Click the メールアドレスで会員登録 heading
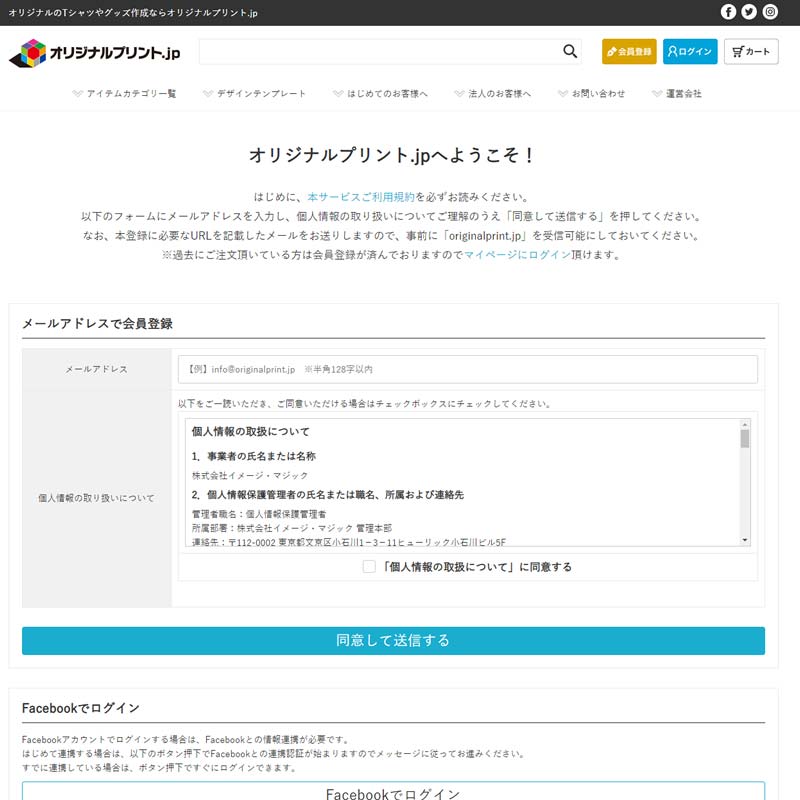Viewport: 800px width, 800px height. [97, 323]
